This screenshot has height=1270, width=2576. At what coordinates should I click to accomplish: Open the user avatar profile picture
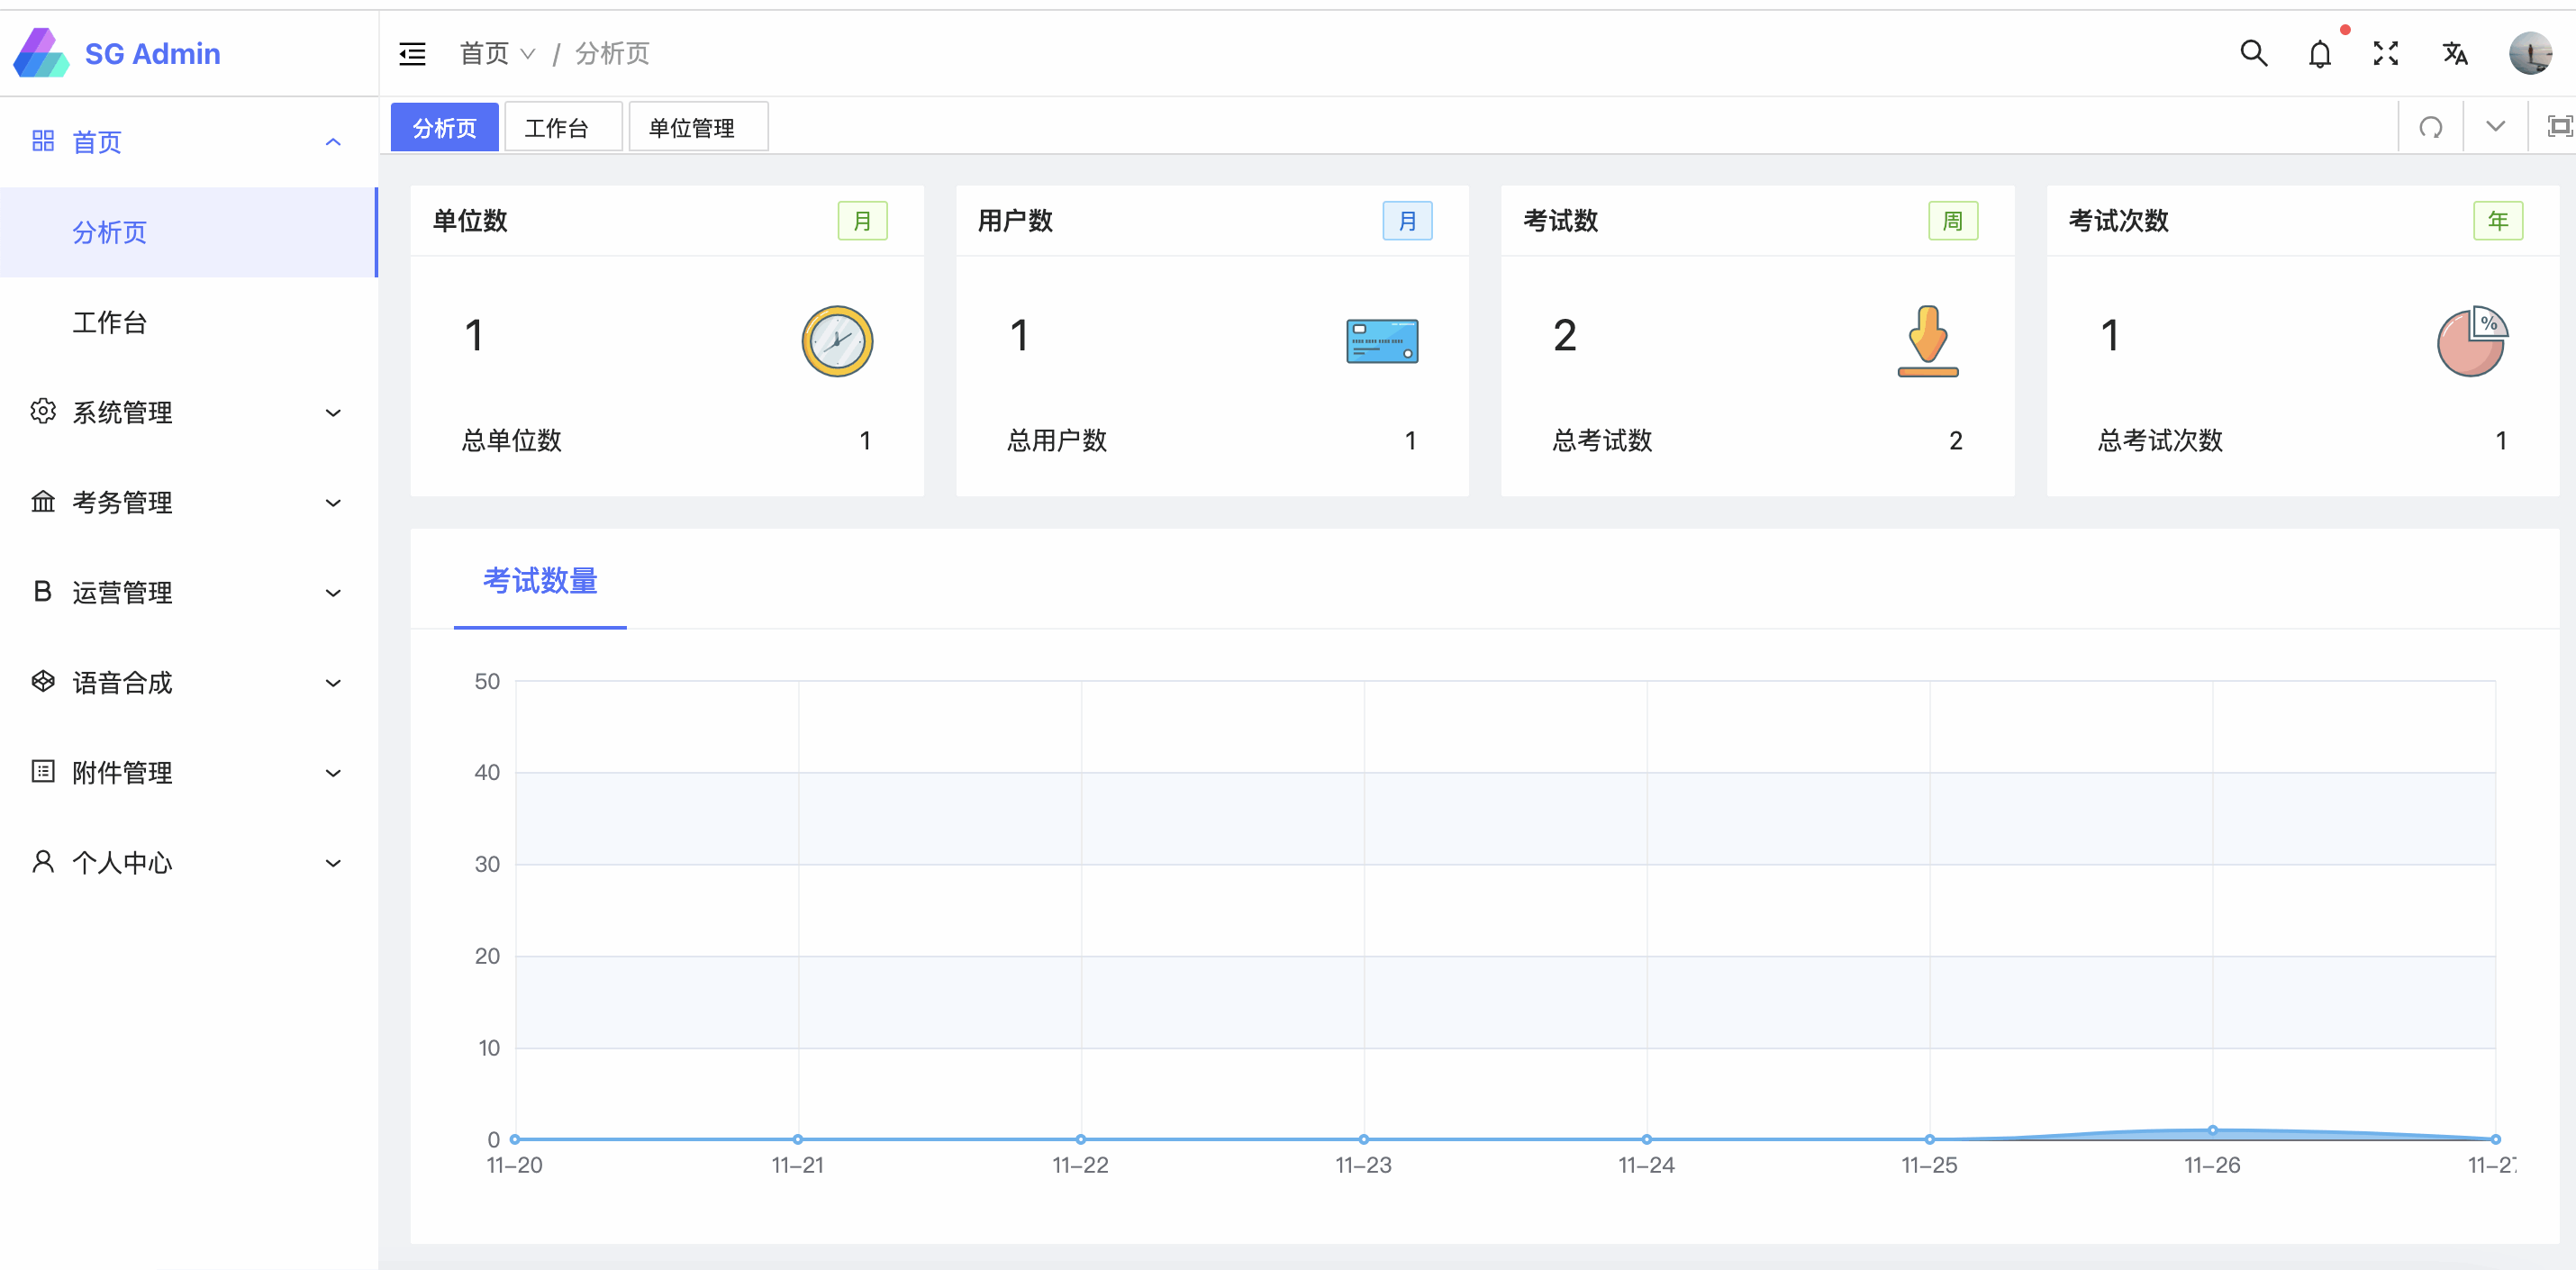point(2531,53)
